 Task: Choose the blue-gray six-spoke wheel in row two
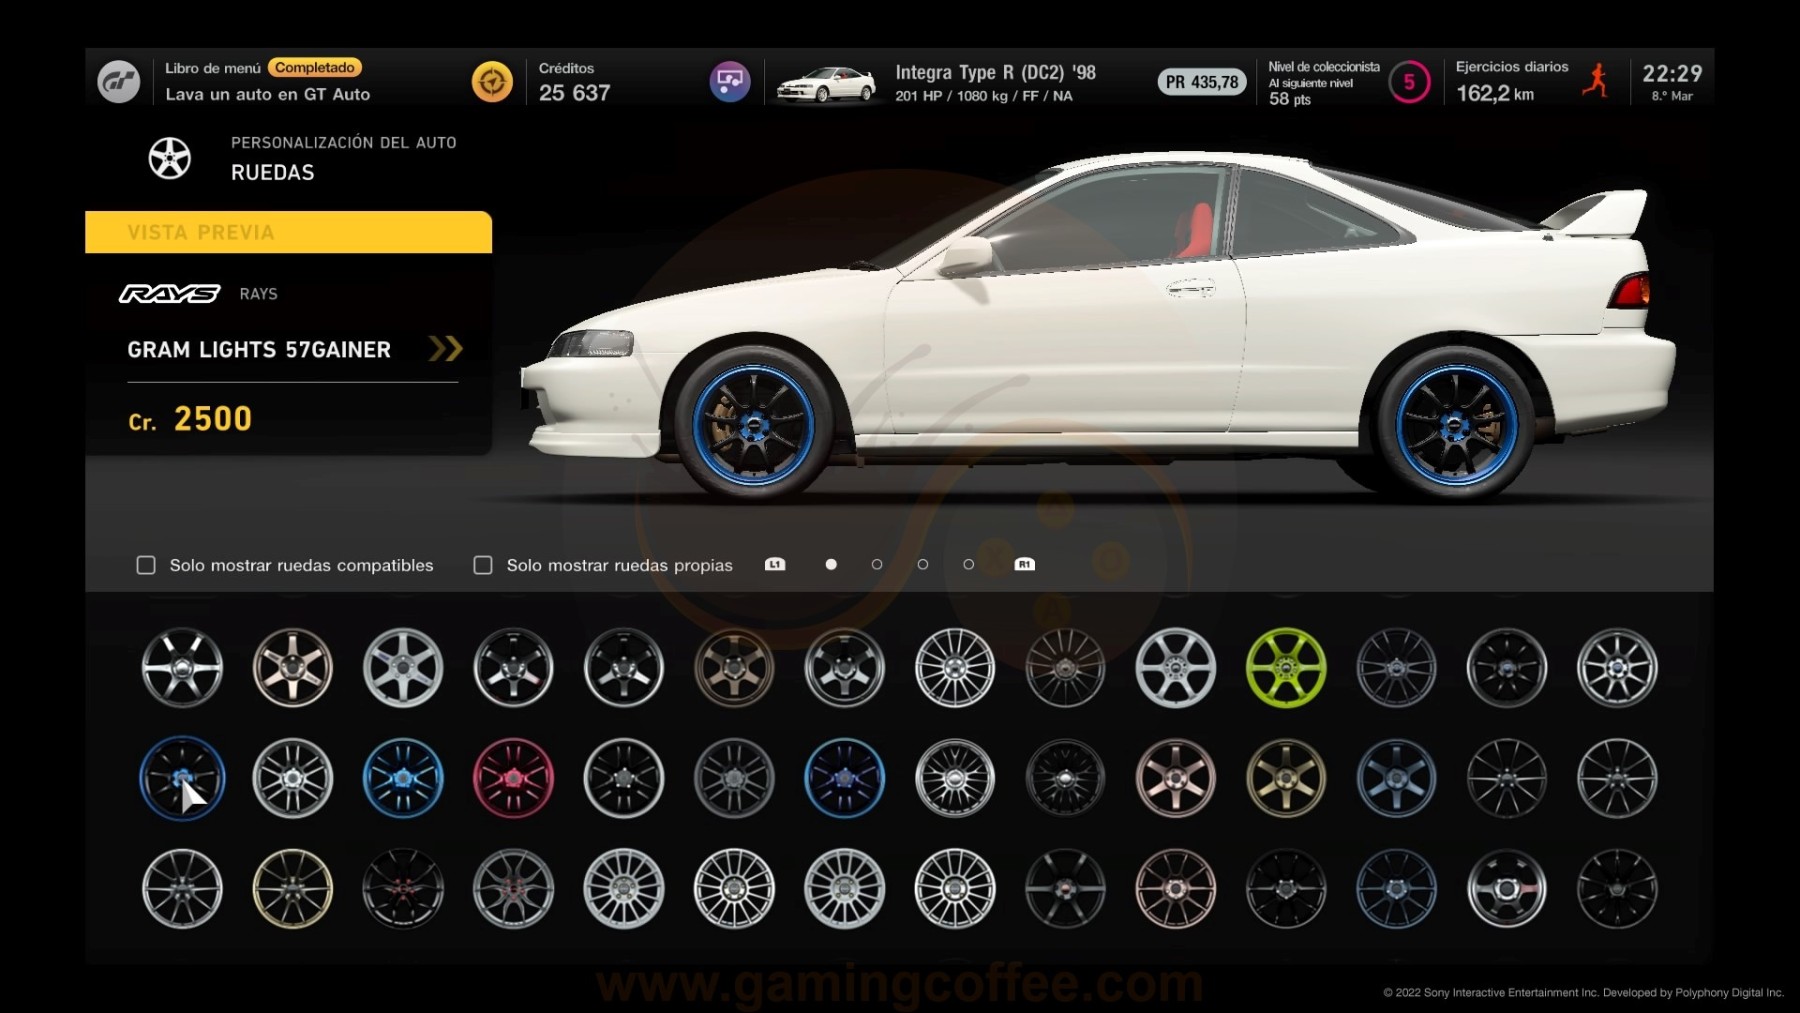pyautogui.click(x=1397, y=778)
